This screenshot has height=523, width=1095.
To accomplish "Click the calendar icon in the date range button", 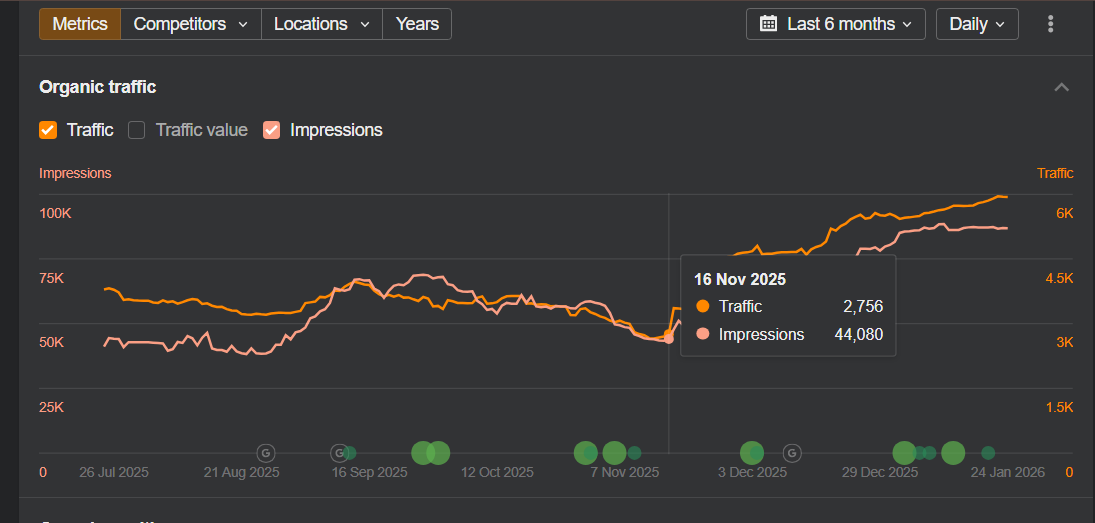I will pos(768,24).
